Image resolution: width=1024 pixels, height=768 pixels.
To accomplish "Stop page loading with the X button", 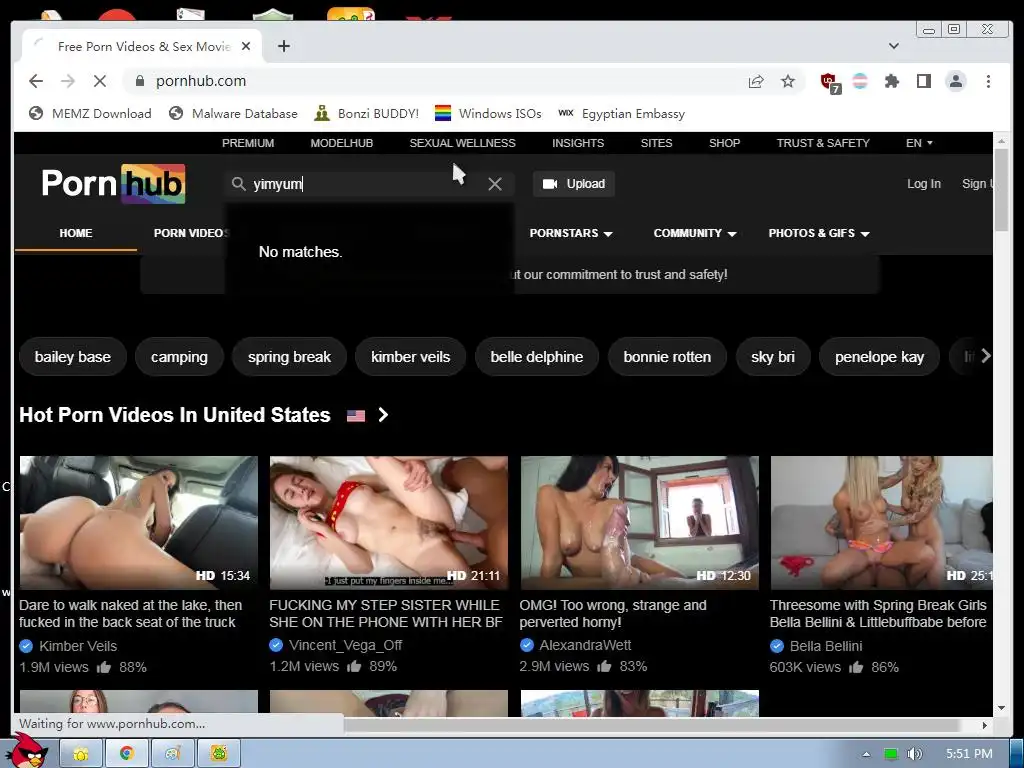I will pyautogui.click(x=99, y=81).
